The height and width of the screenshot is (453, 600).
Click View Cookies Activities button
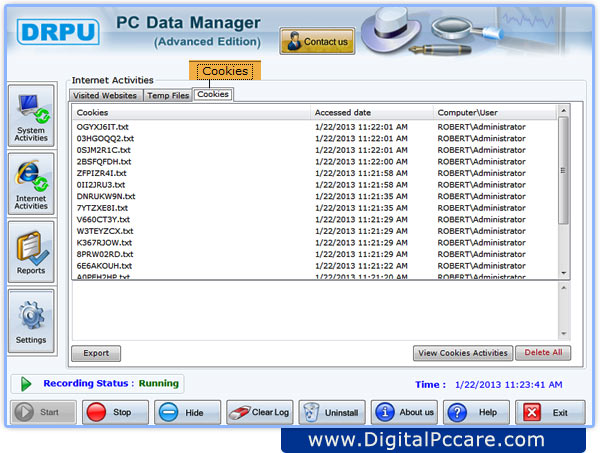(x=463, y=353)
